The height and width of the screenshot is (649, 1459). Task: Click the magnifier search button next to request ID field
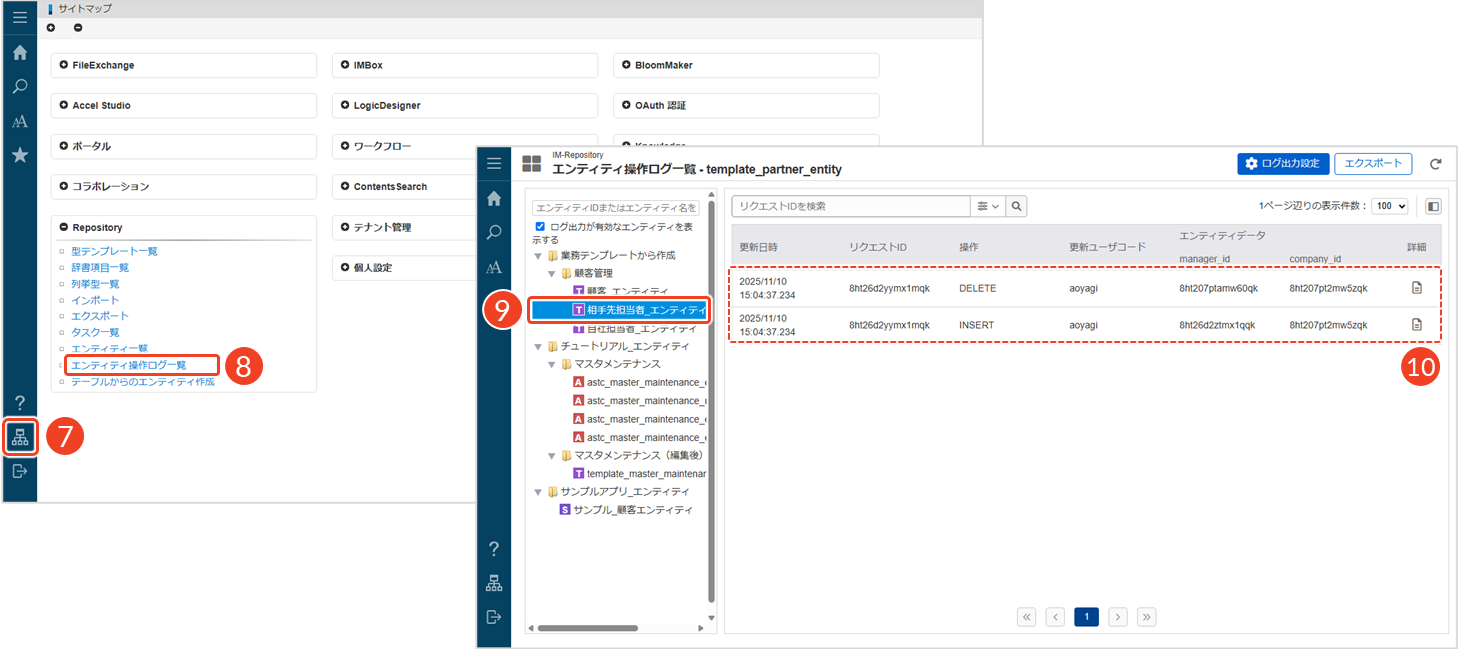coord(1016,206)
